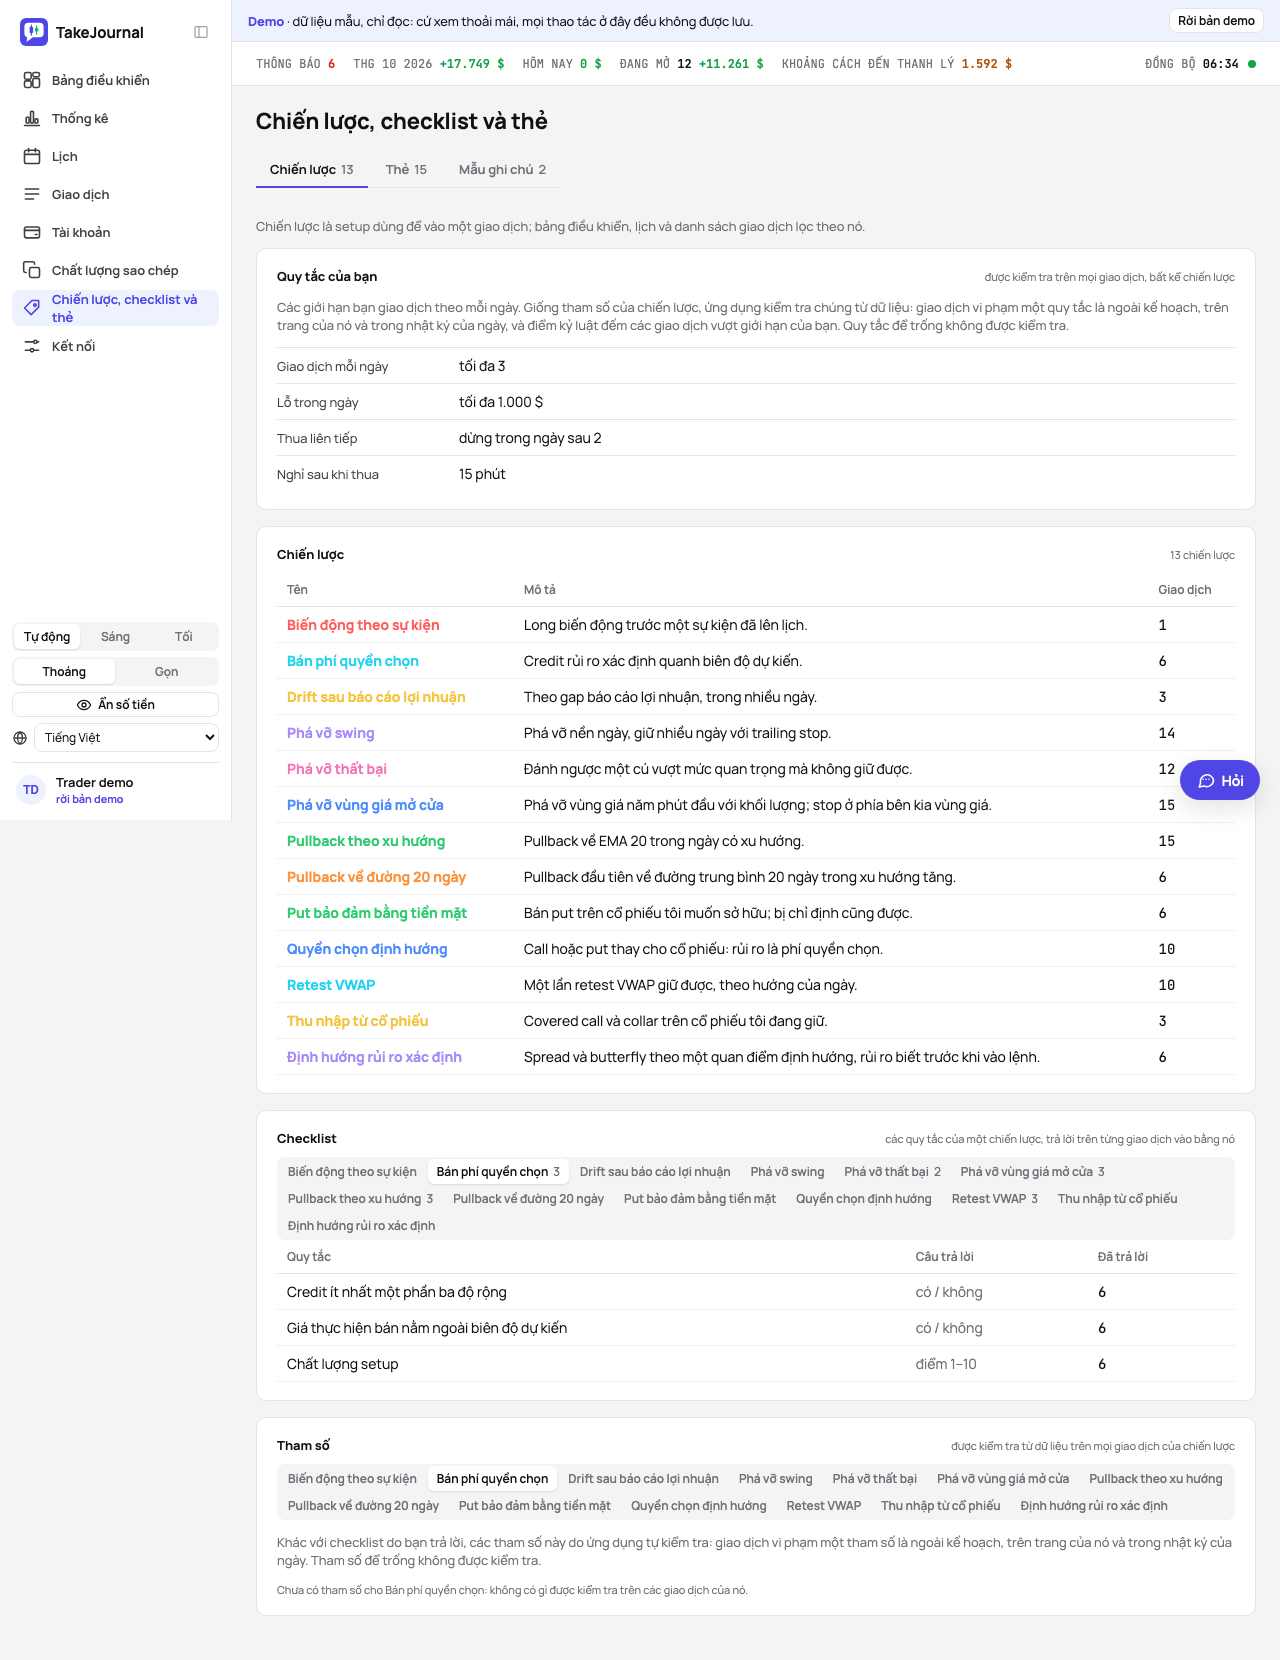Click the Chất lượng sao chép copy icon
This screenshot has width=1280, height=1660.
32,270
